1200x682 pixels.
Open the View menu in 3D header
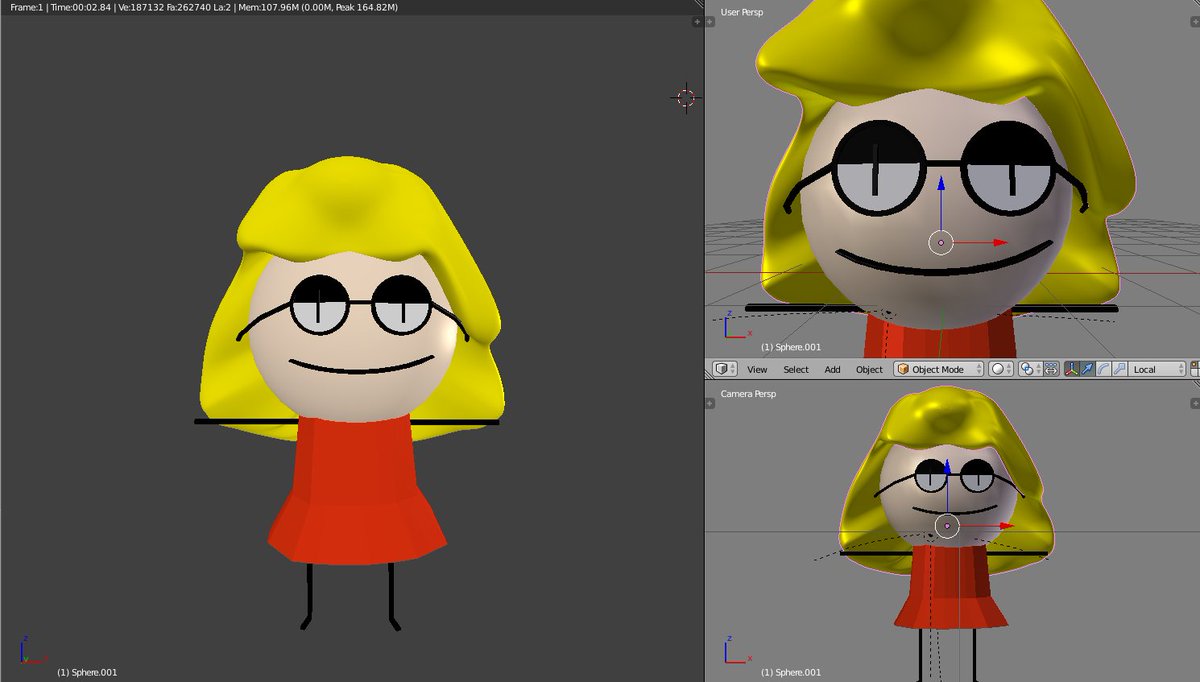pyautogui.click(x=757, y=370)
